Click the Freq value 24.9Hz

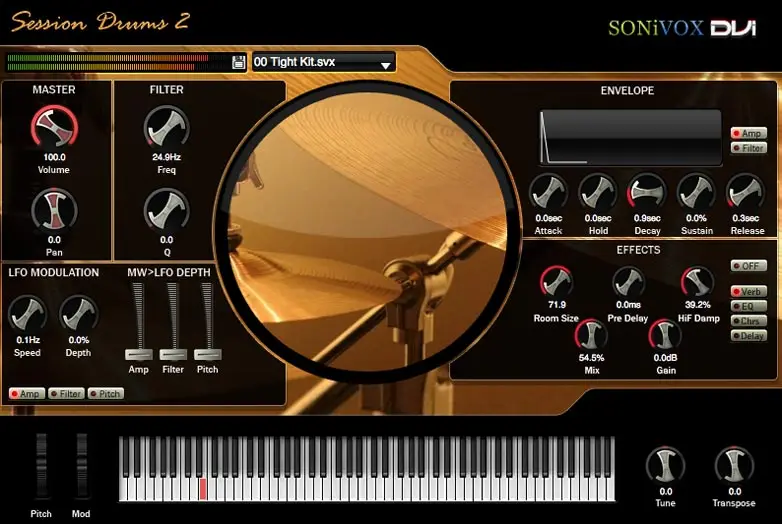point(167,157)
